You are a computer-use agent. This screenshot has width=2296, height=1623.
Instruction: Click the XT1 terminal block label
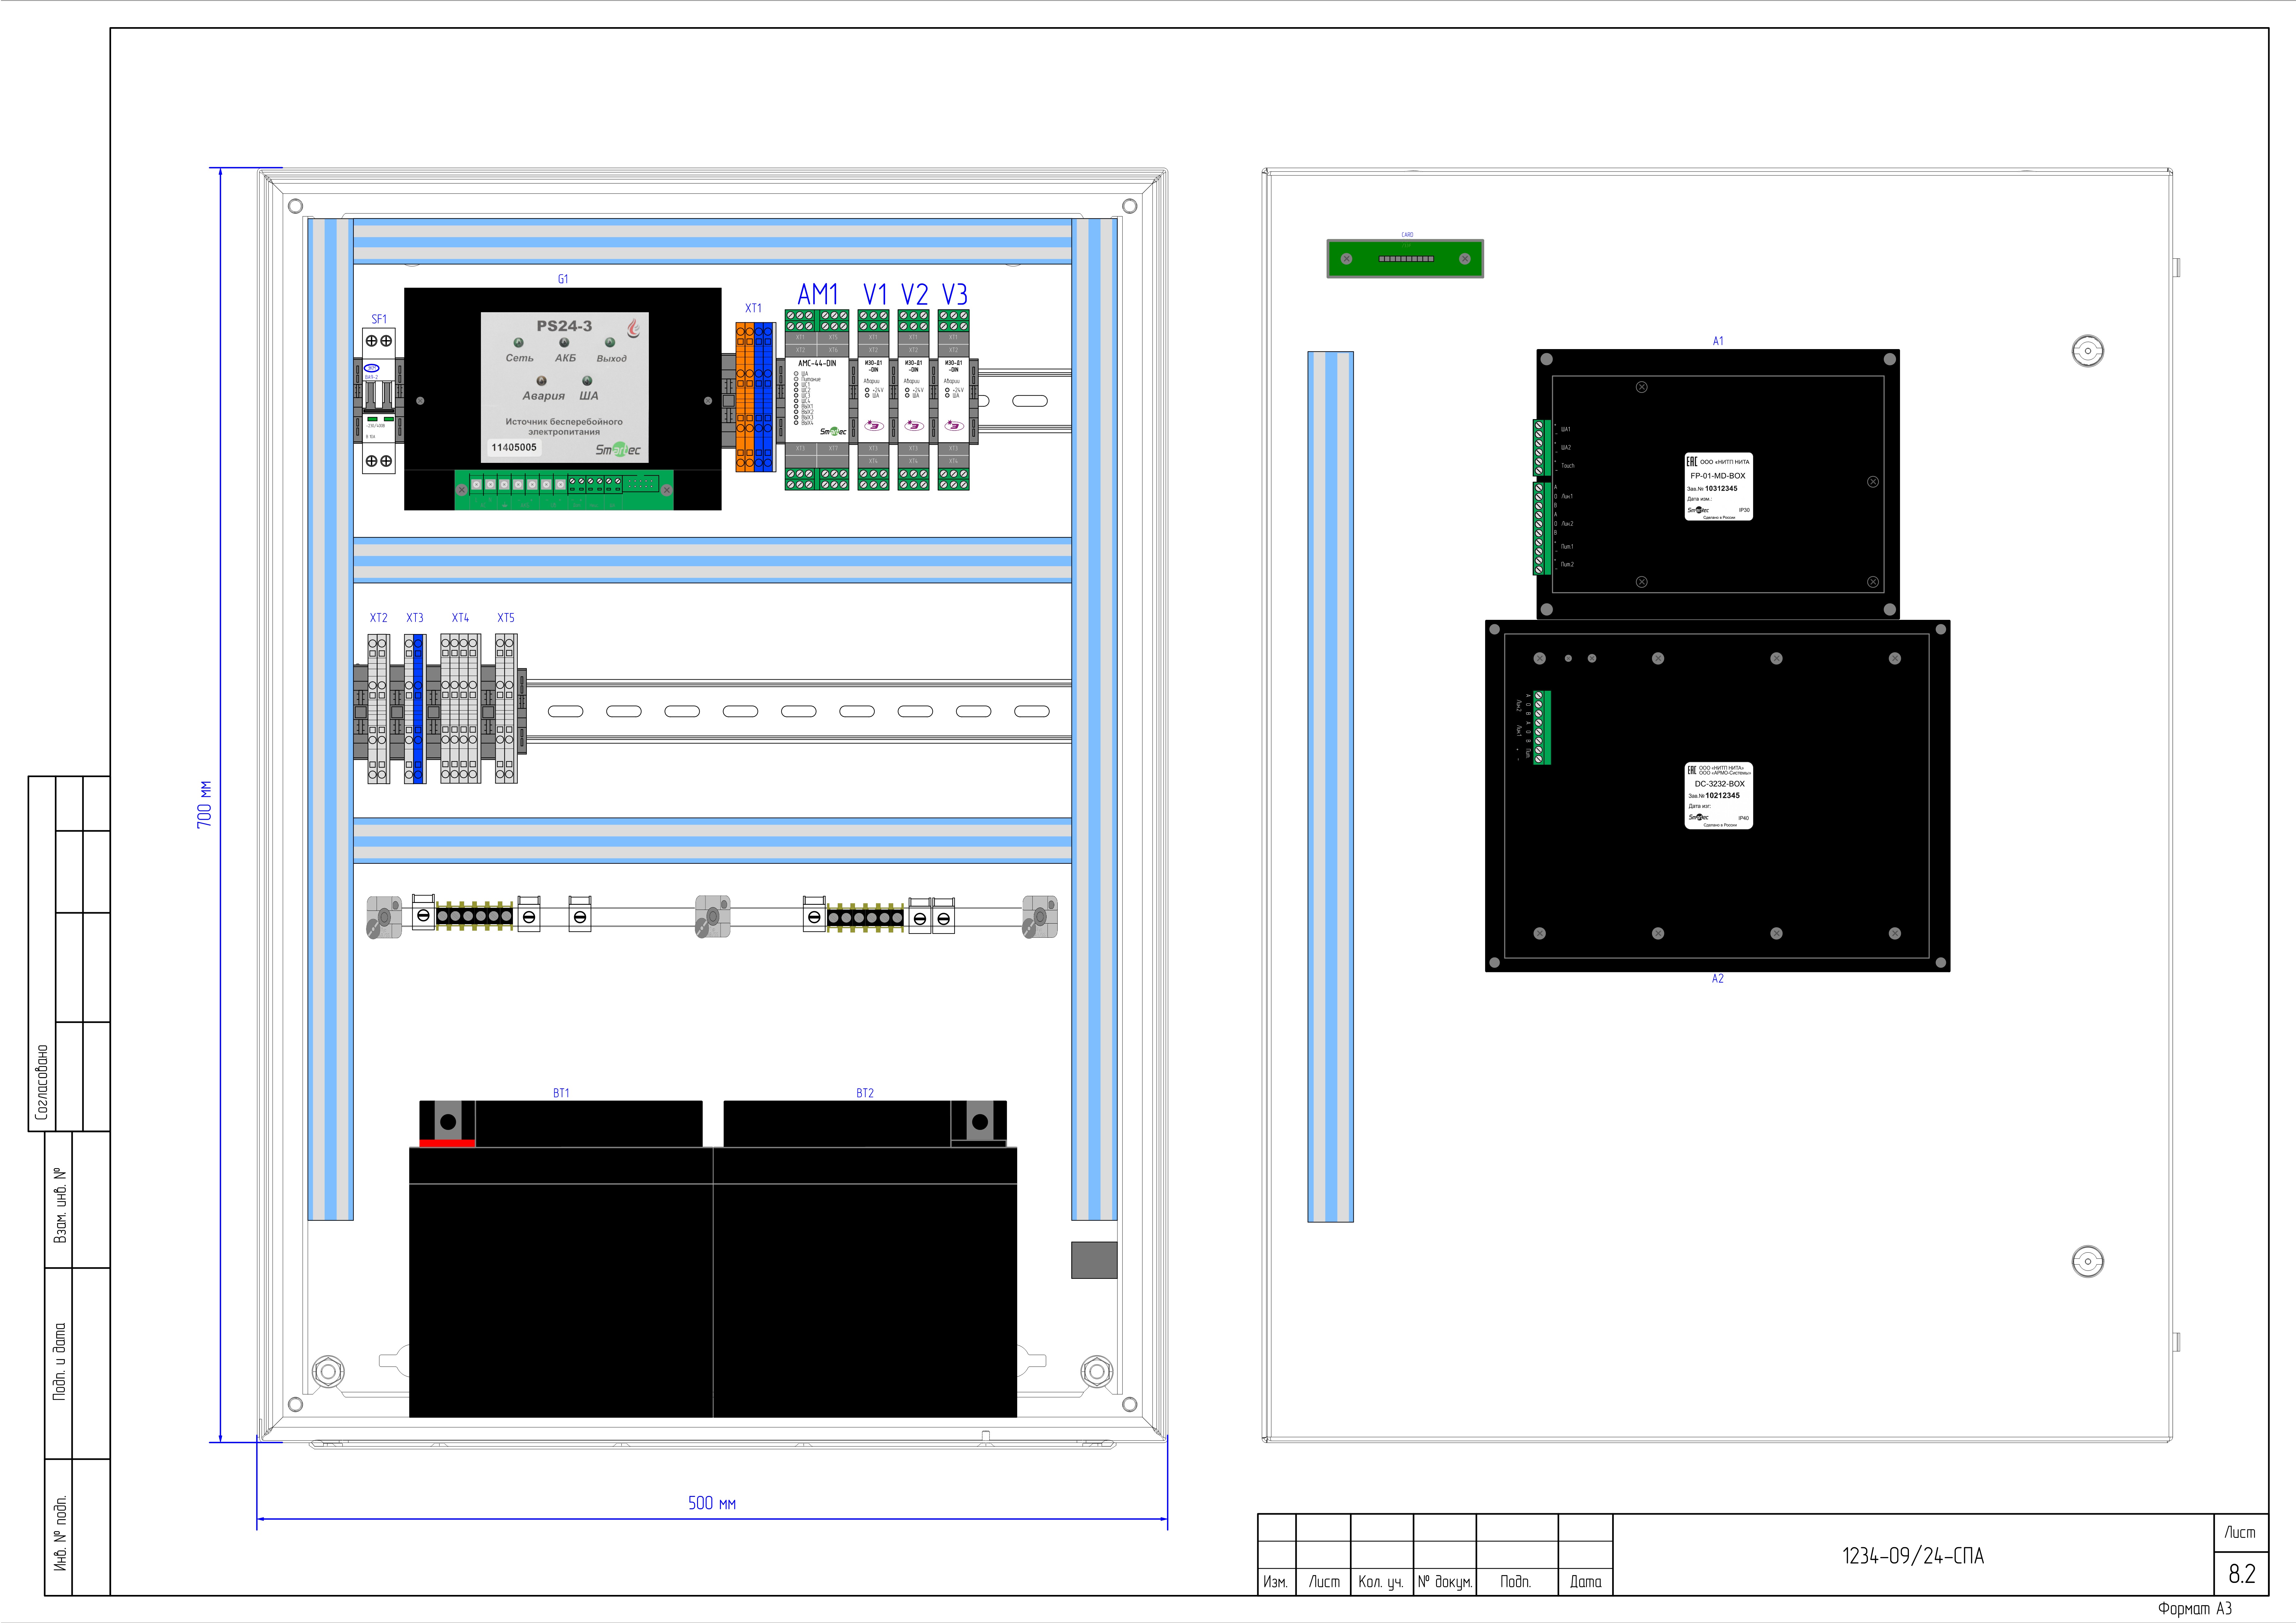[753, 308]
